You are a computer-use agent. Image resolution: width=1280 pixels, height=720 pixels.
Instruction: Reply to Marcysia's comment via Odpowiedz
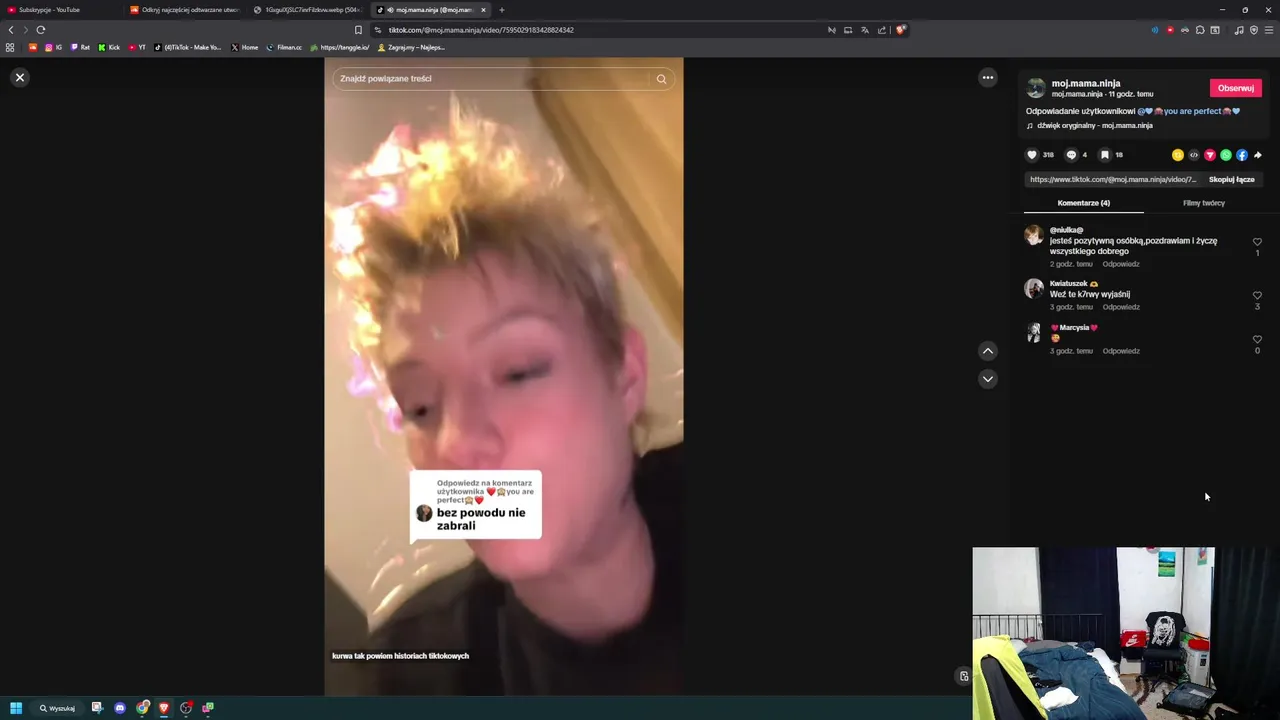click(x=1121, y=351)
